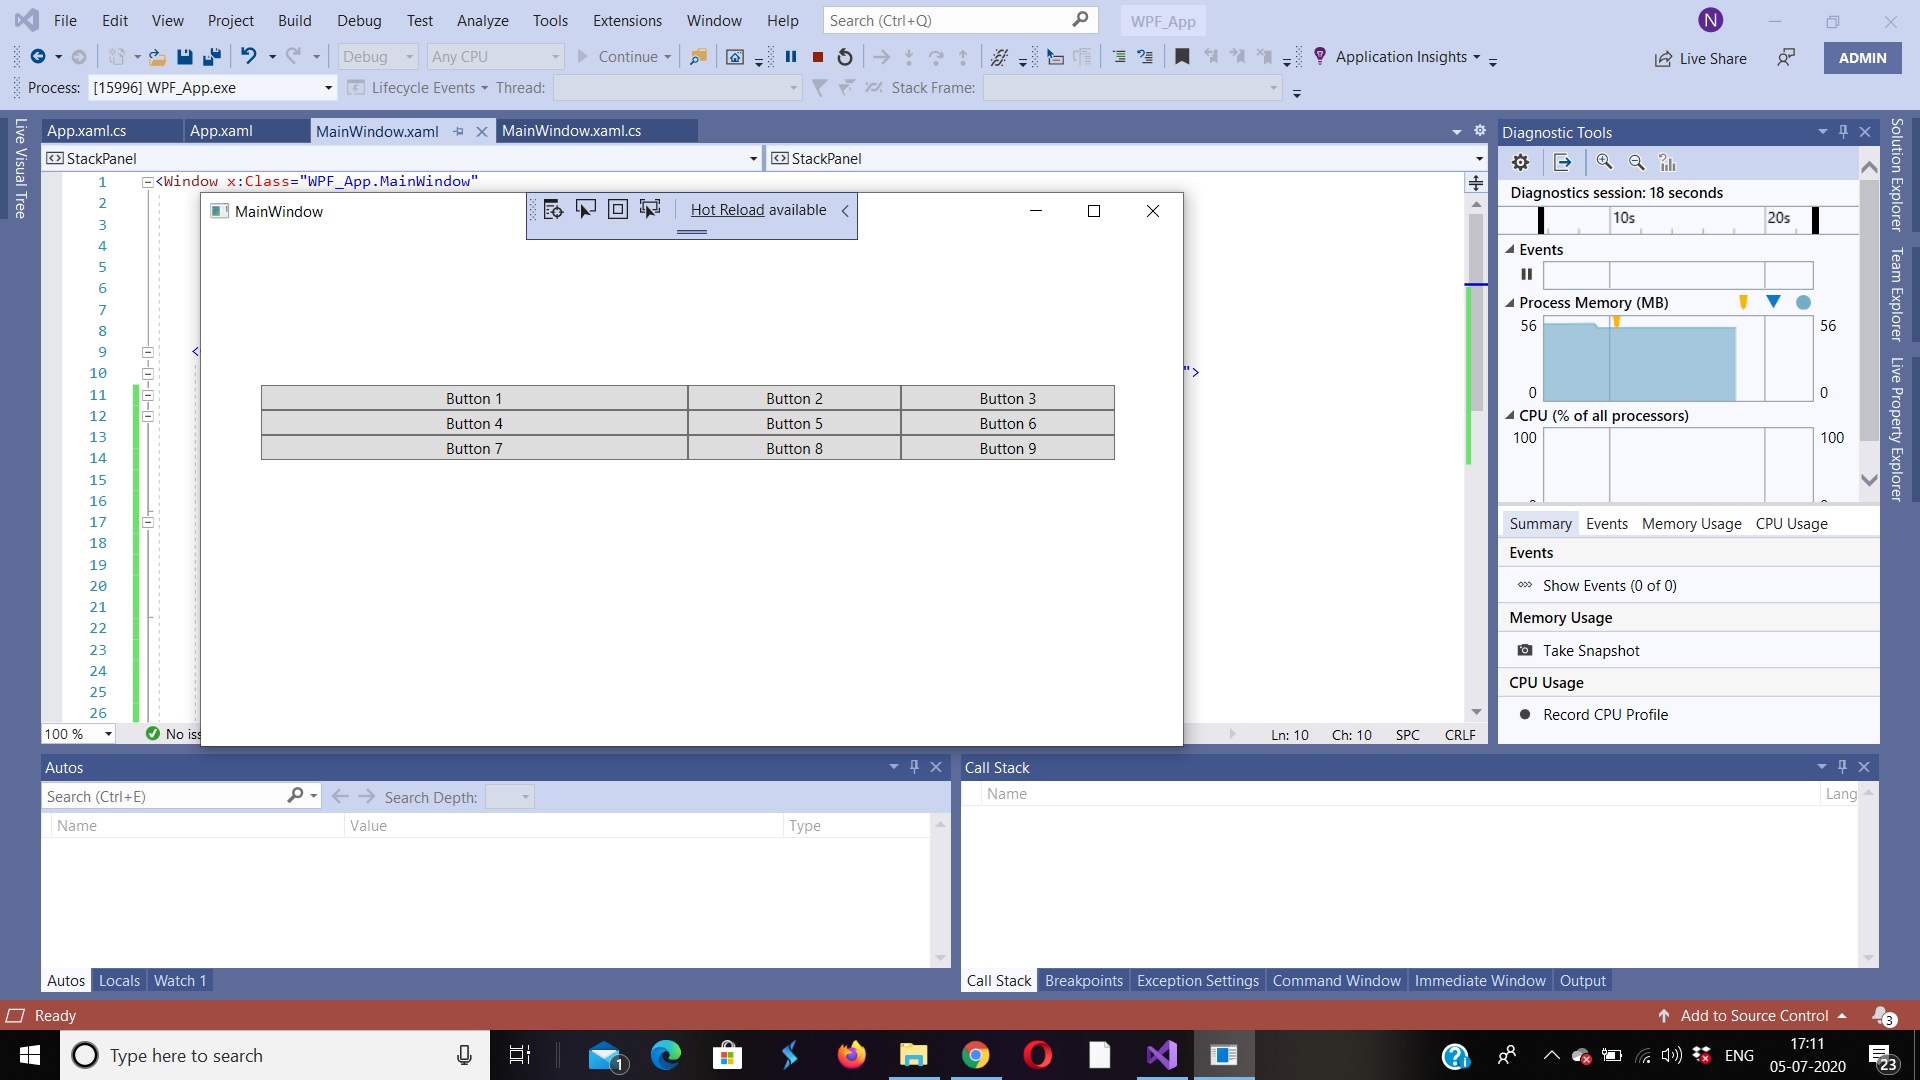The height and width of the screenshot is (1080, 1920).
Task: Click Save All icon in toolbar
Action: click(x=211, y=57)
